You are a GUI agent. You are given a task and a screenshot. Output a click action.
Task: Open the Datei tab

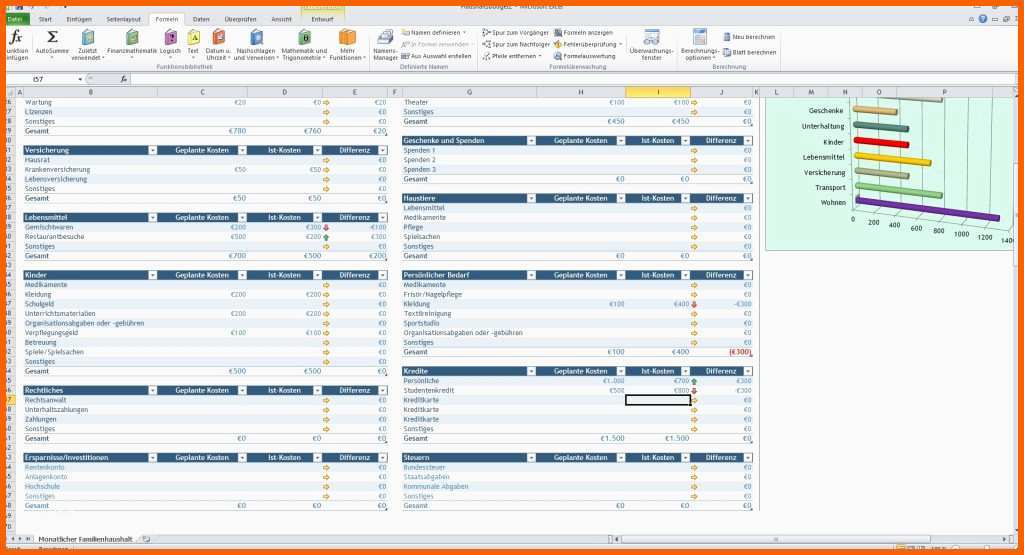click(16, 20)
